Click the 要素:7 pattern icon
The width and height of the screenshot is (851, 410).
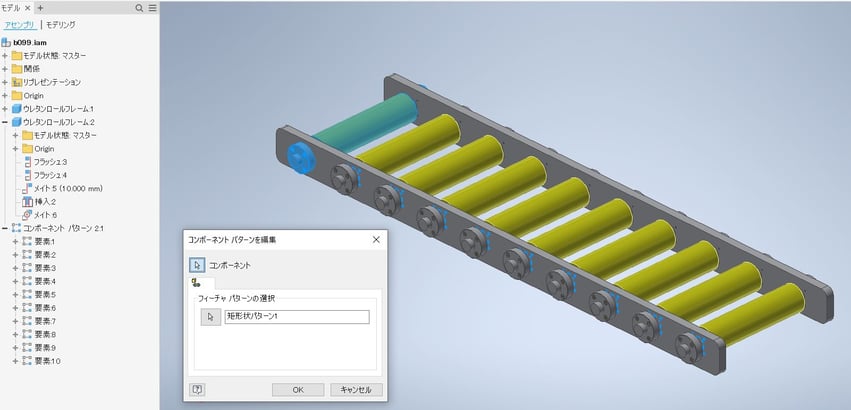click(27, 321)
